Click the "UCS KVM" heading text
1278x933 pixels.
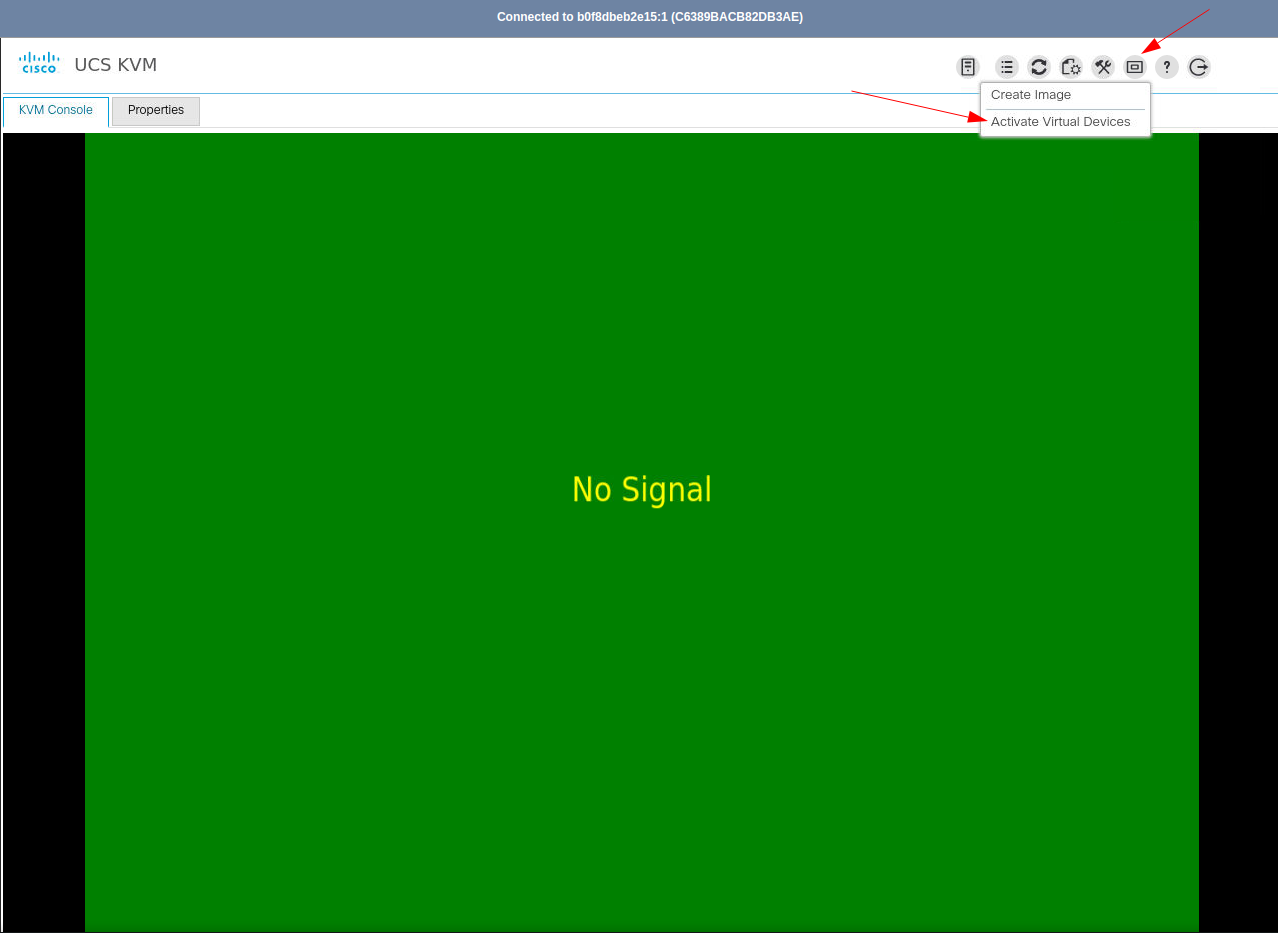(114, 64)
